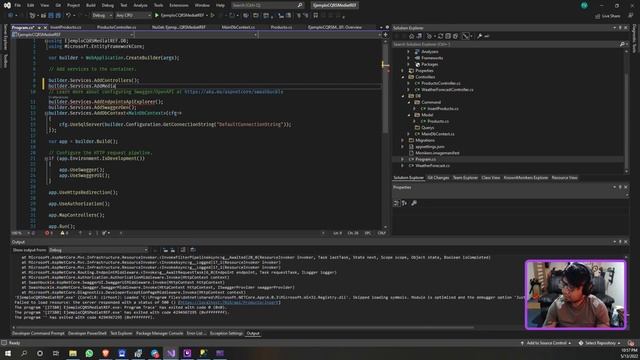
Task: Open File Explorer from the taskbar
Action: pyautogui.click(x=73, y=353)
